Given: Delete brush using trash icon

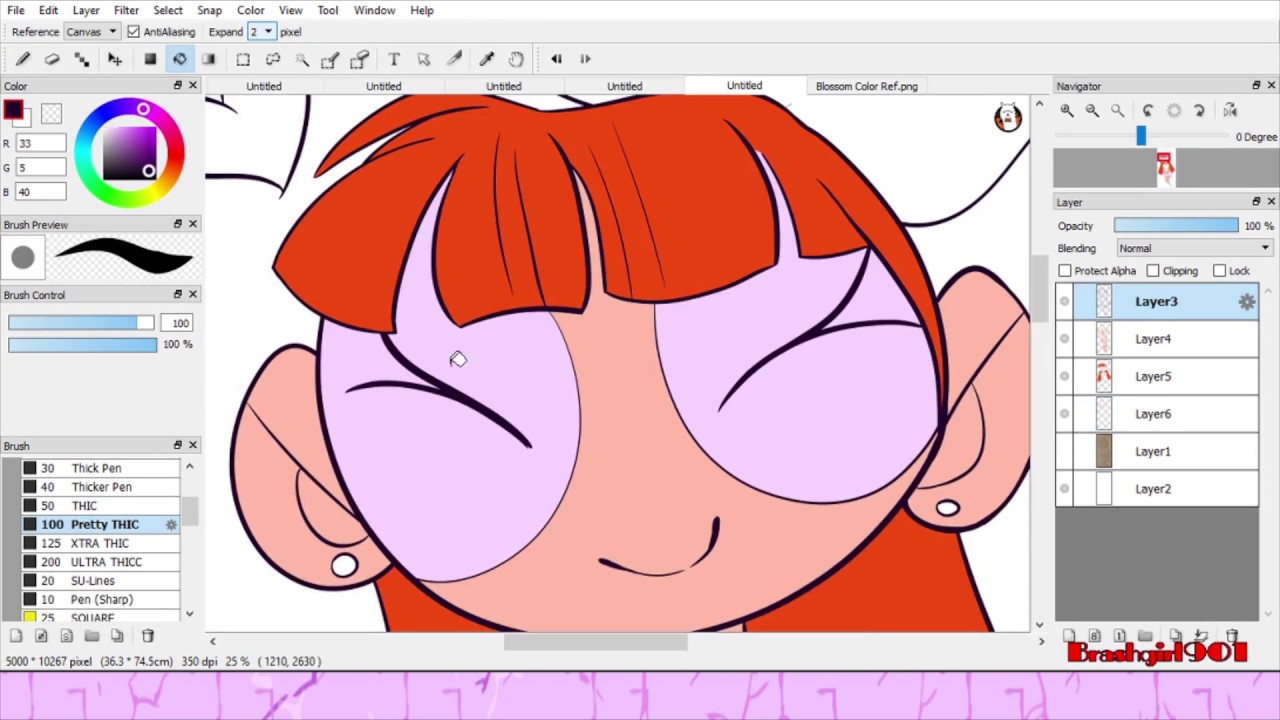Looking at the screenshot, I should tap(148, 636).
